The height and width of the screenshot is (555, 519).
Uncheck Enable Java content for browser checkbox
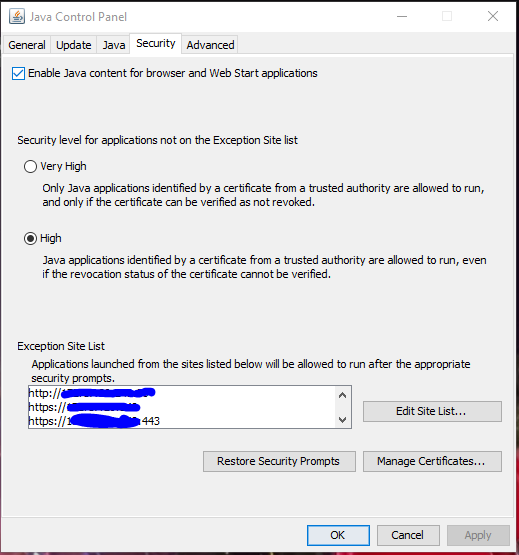(x=18, y=73)
